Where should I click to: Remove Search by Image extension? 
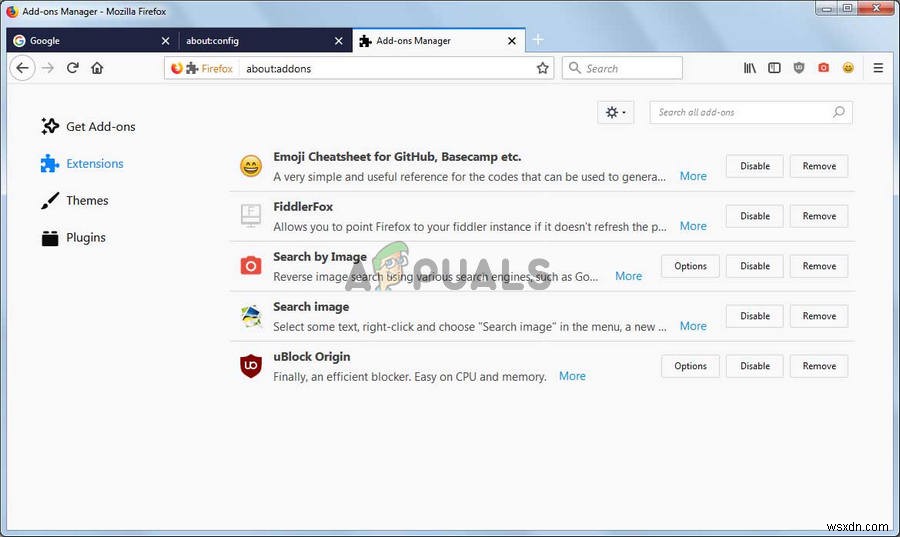(x=819, y=266)
